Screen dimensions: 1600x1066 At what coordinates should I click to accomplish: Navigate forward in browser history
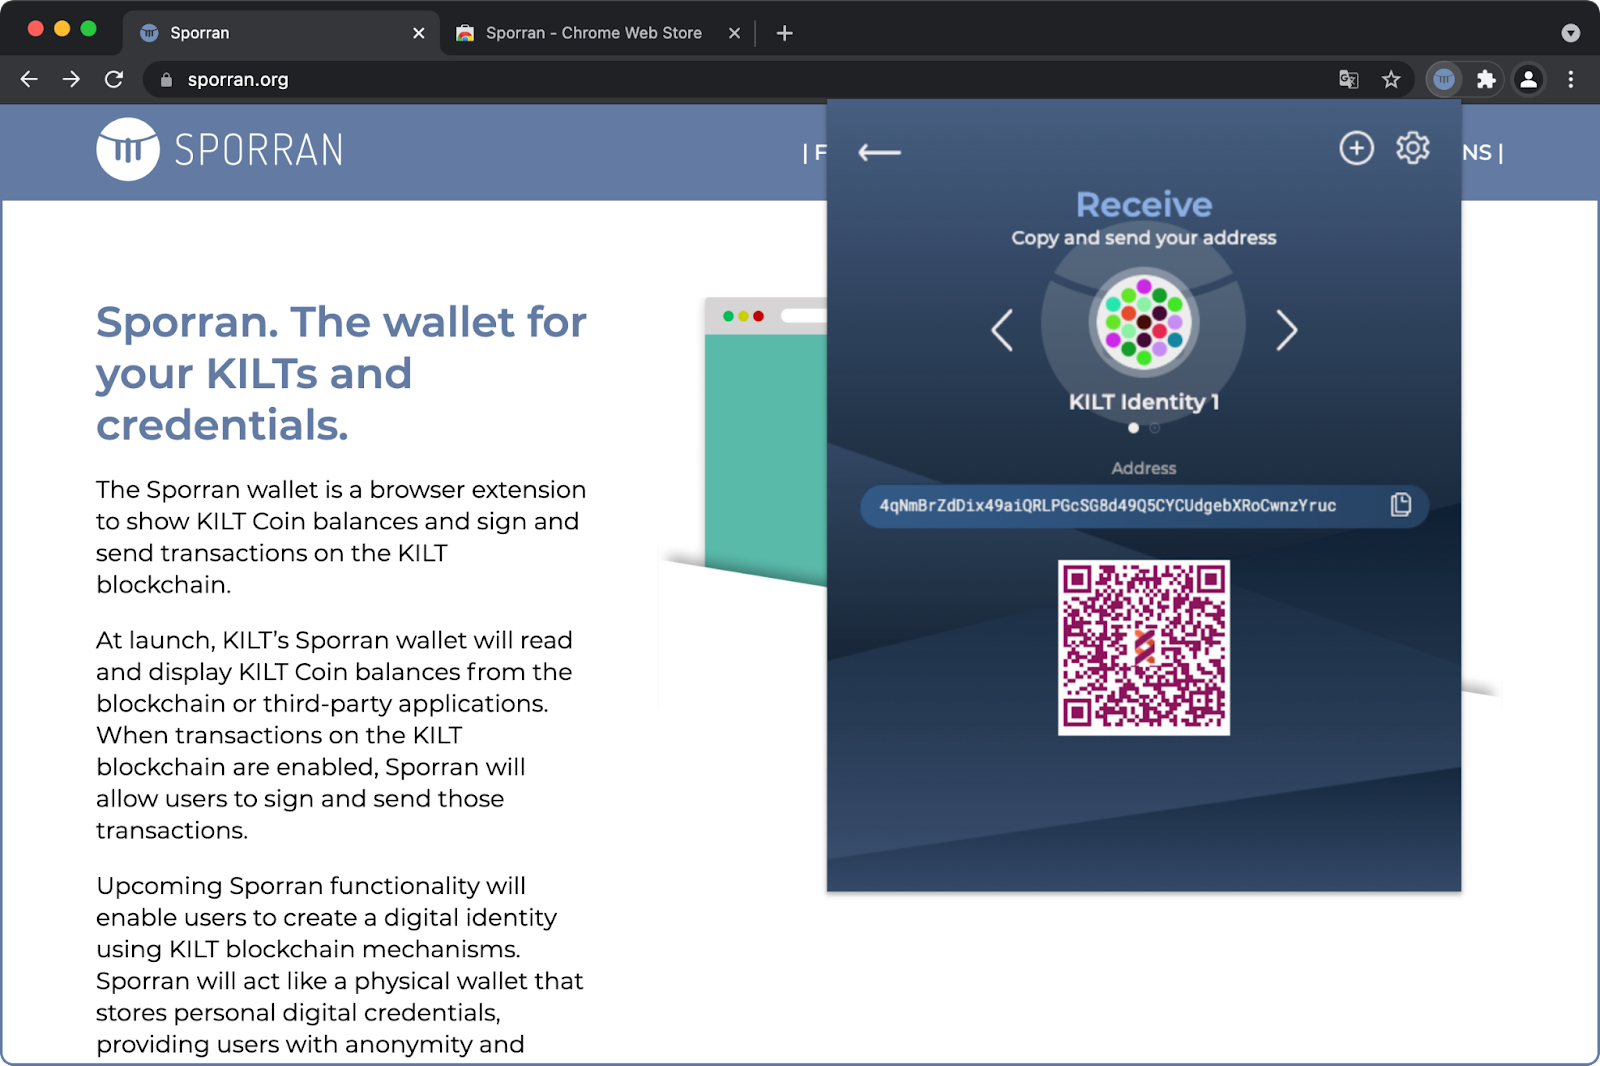coord(71,79)
